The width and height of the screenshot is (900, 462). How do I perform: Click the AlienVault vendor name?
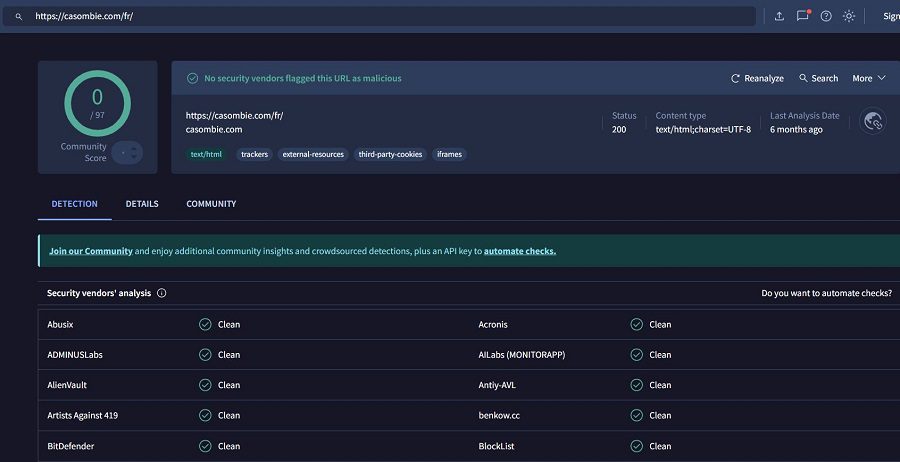pos(67,385)
